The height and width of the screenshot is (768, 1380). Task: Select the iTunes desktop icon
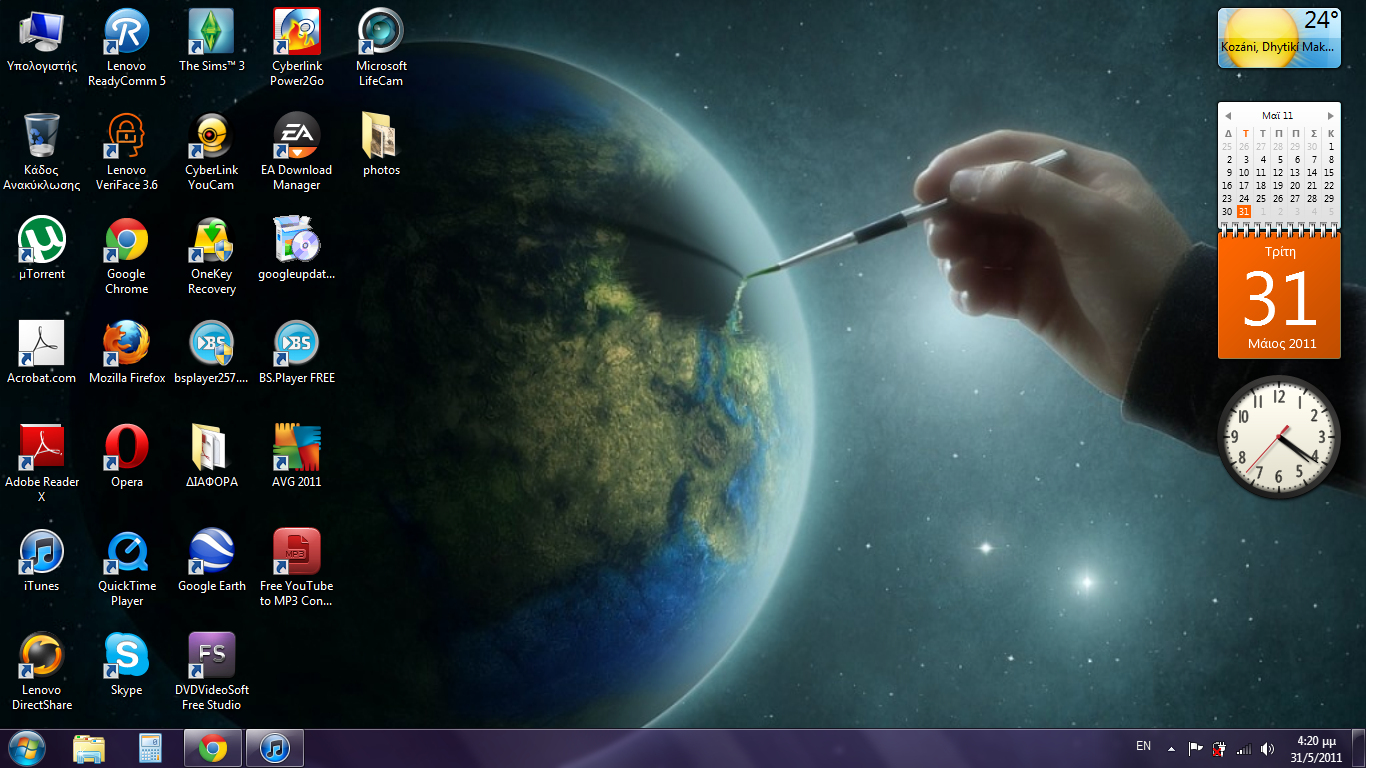[42, 561]
